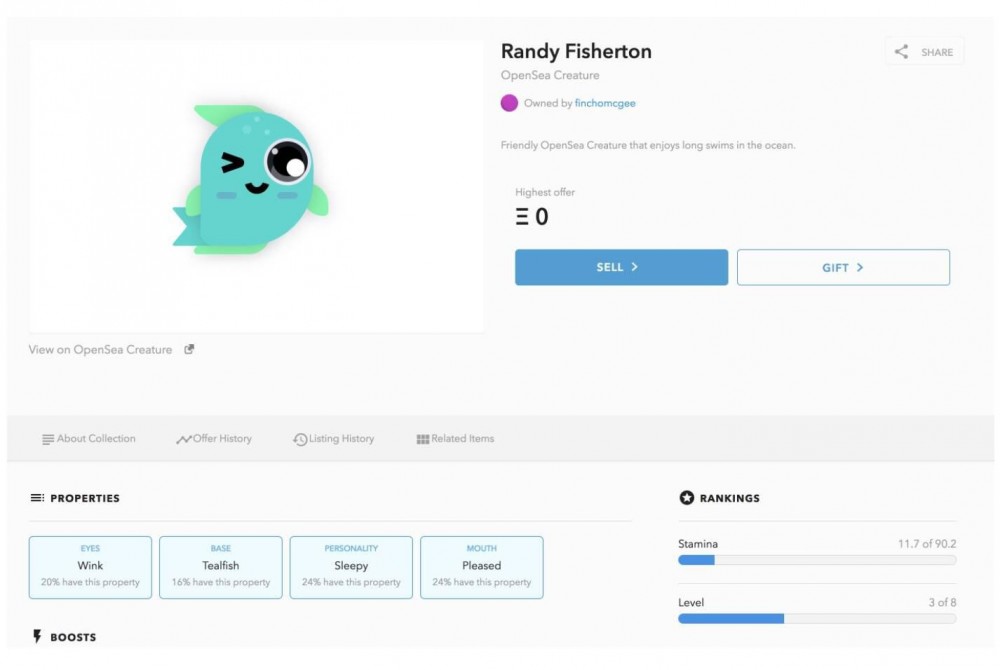Click the share icon
Viewport: 1000px width, 670px height.
901,52
